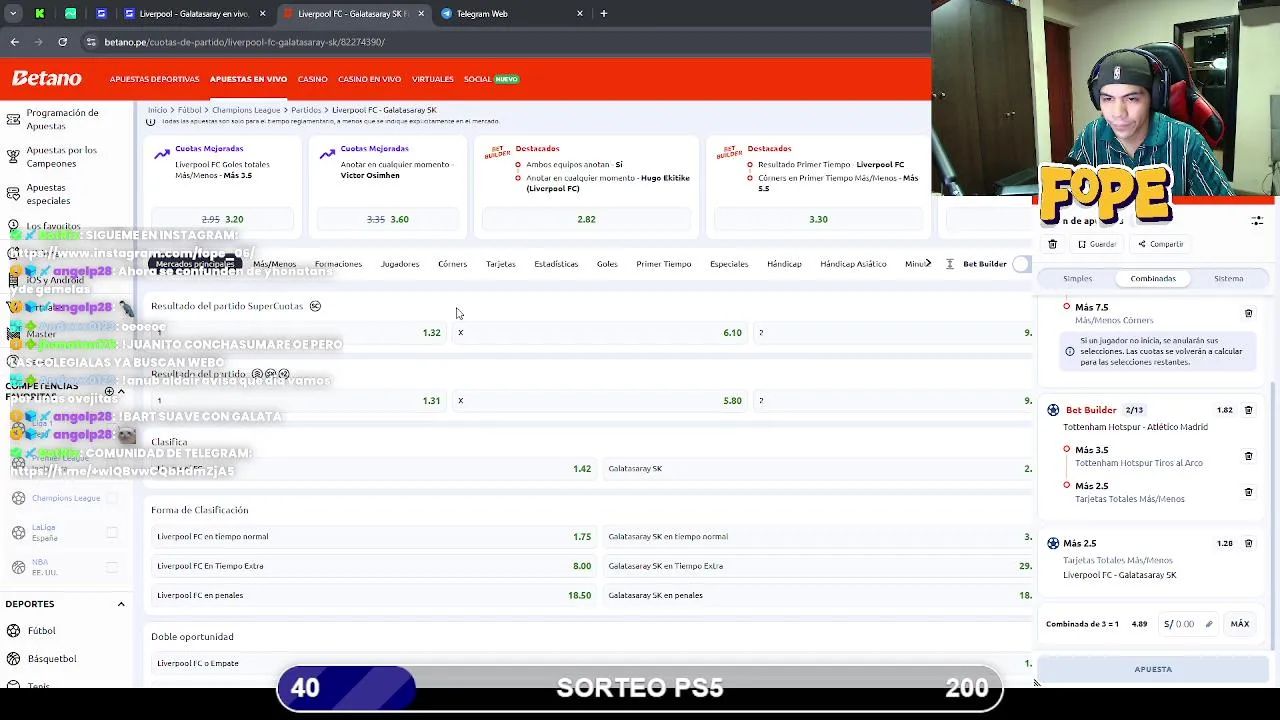Open bet slip settings sliders icon
The width and height of the screenshot is (1280, 720).
1257,221
